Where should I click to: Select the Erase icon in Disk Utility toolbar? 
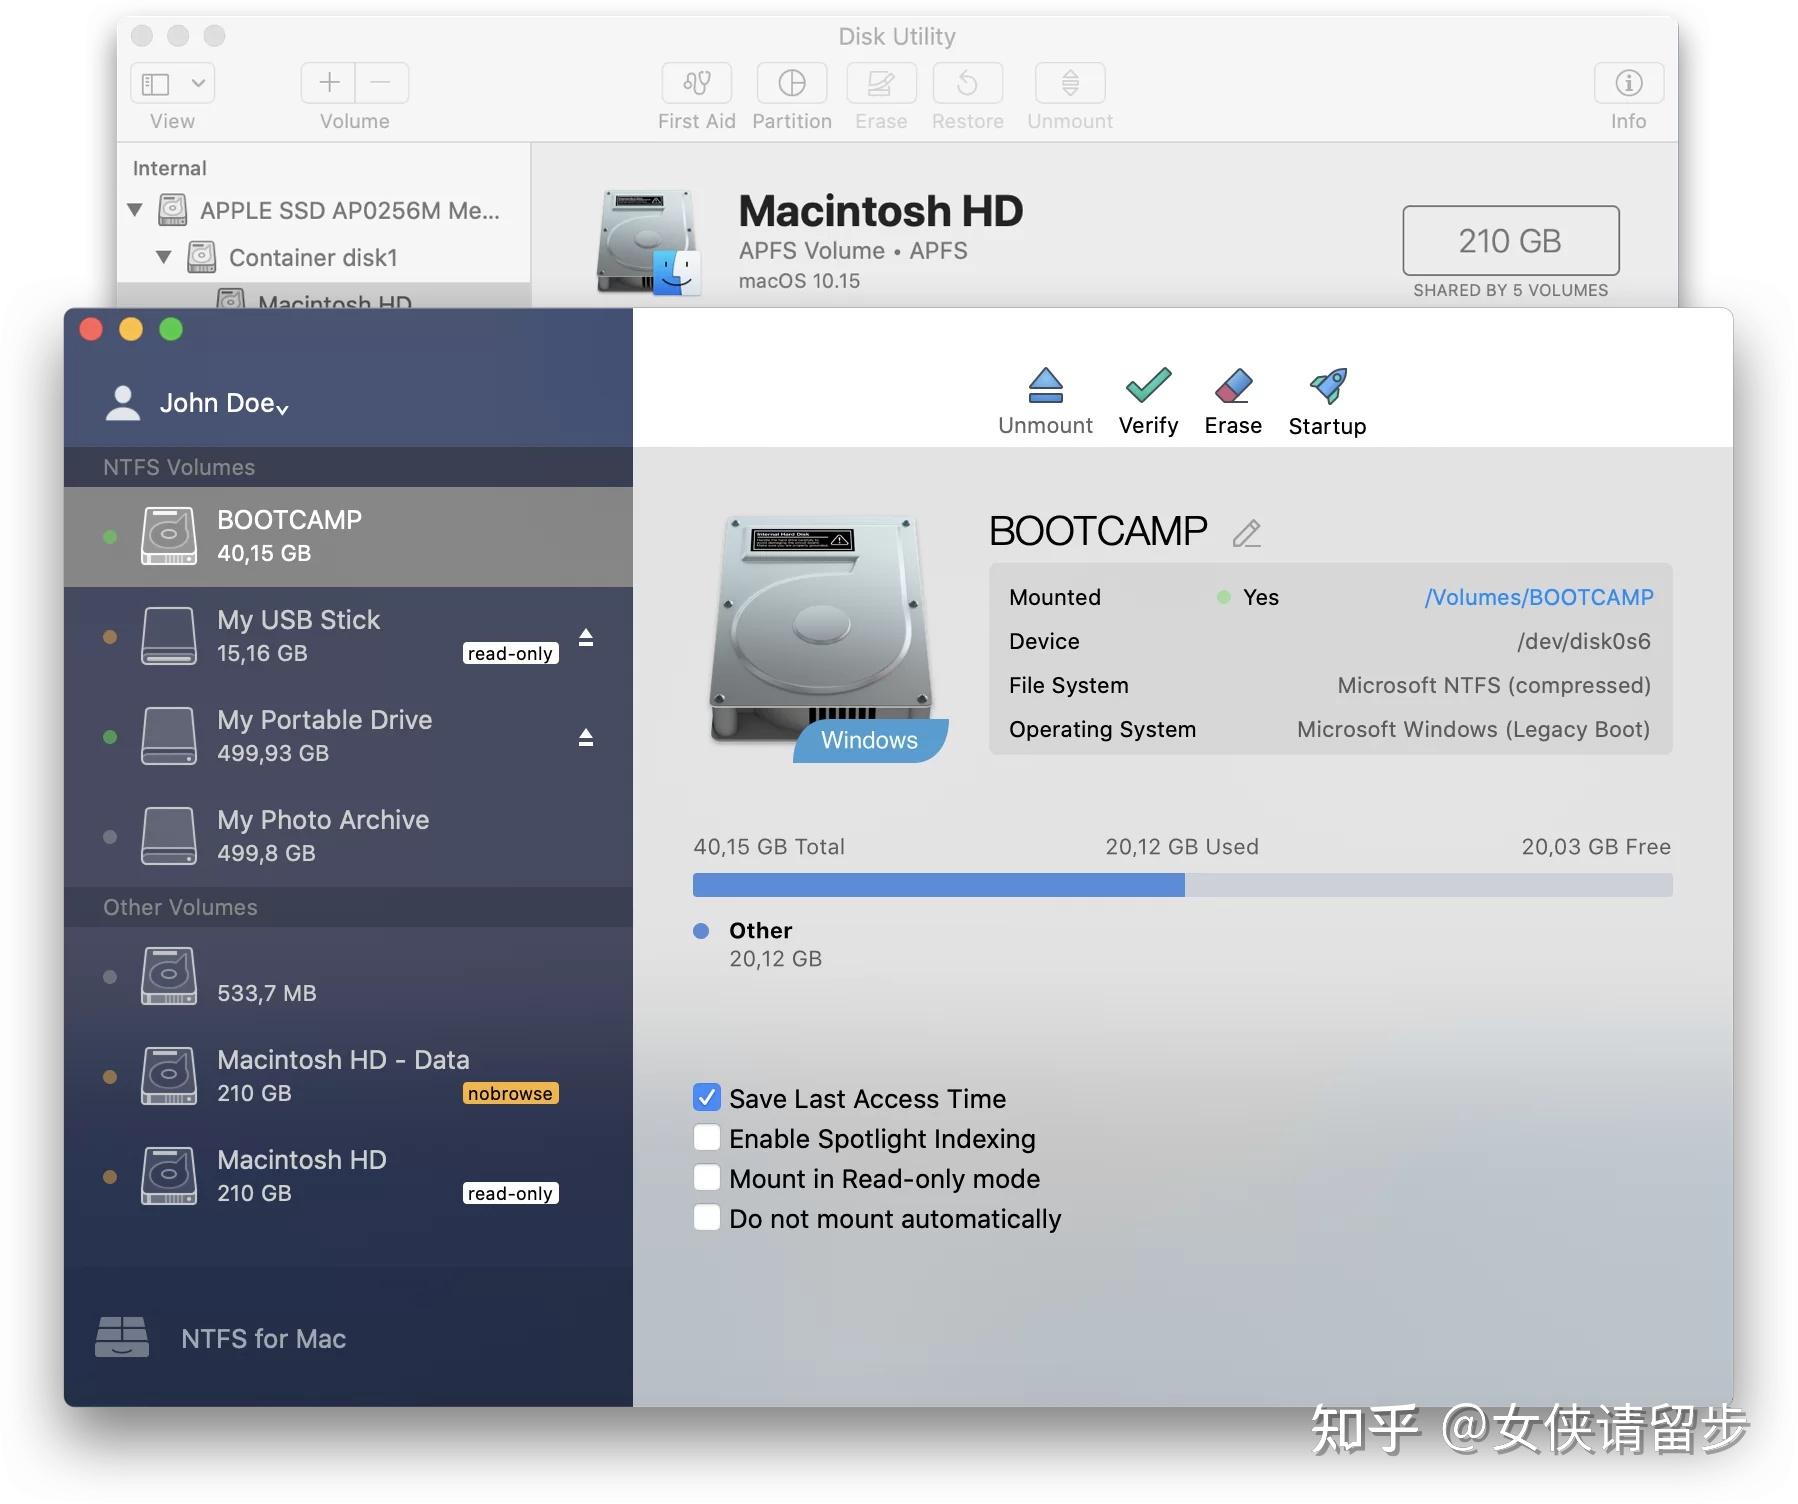[x=879, y=95]
